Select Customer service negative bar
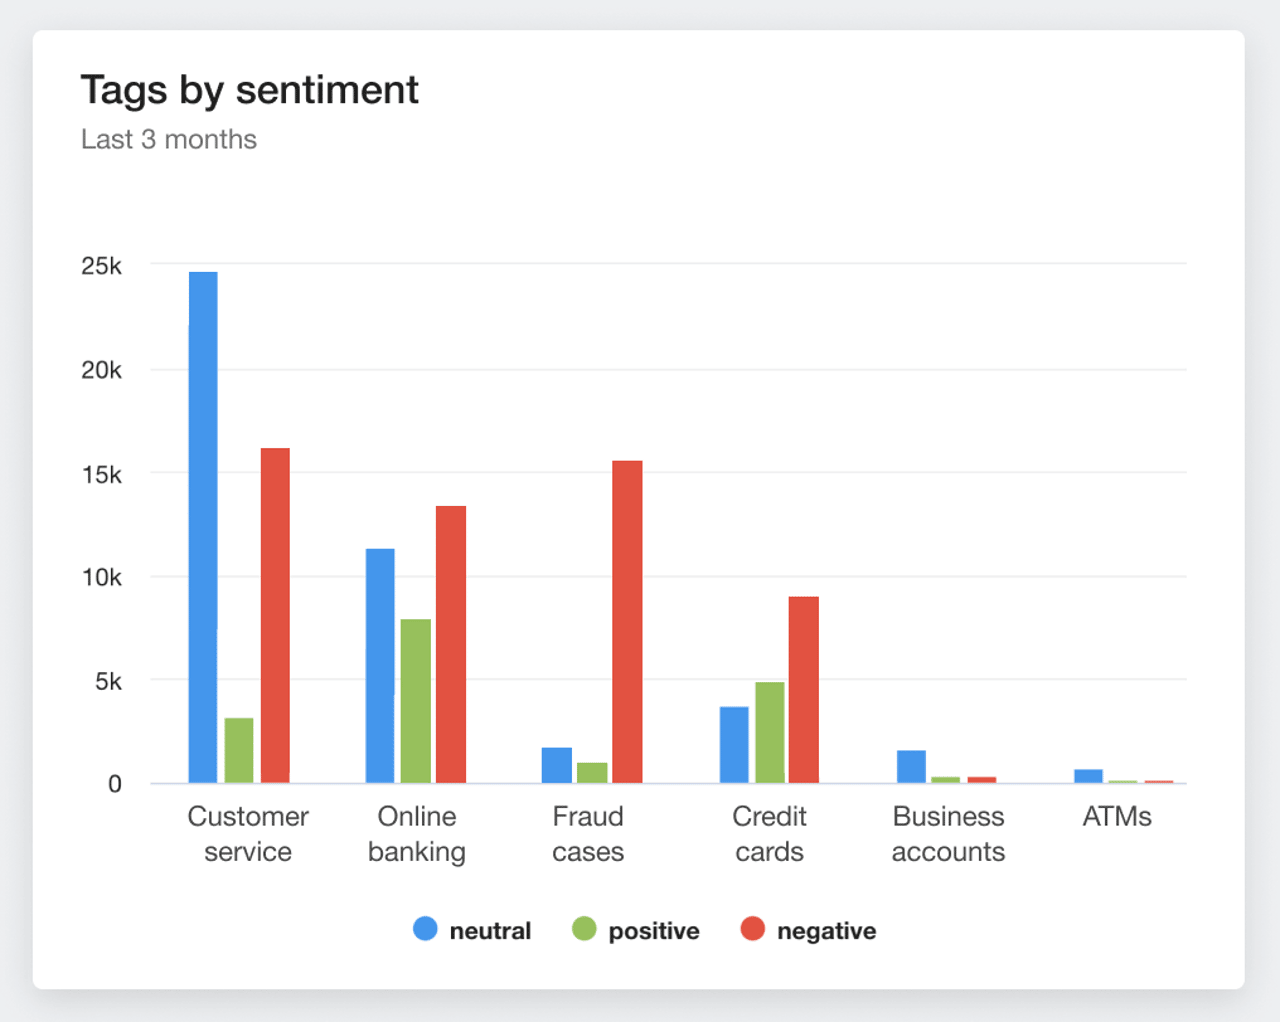1280x1022 pixels. (x=275, y=615)
